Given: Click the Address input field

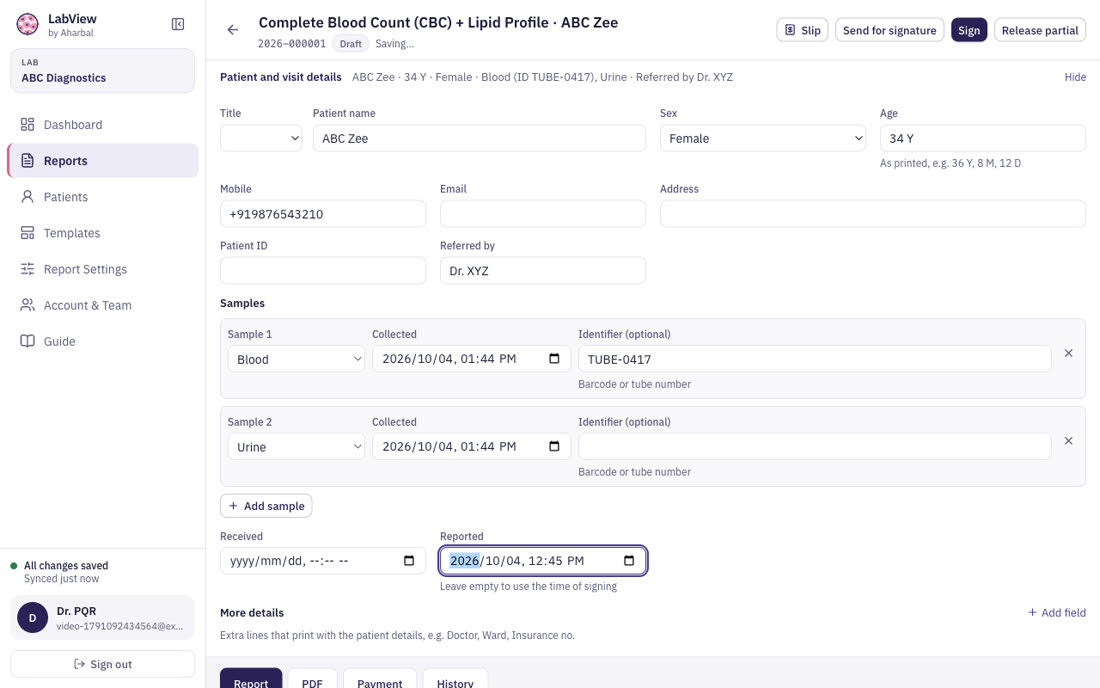Looking at the screenshot, I should pos(873,214).
